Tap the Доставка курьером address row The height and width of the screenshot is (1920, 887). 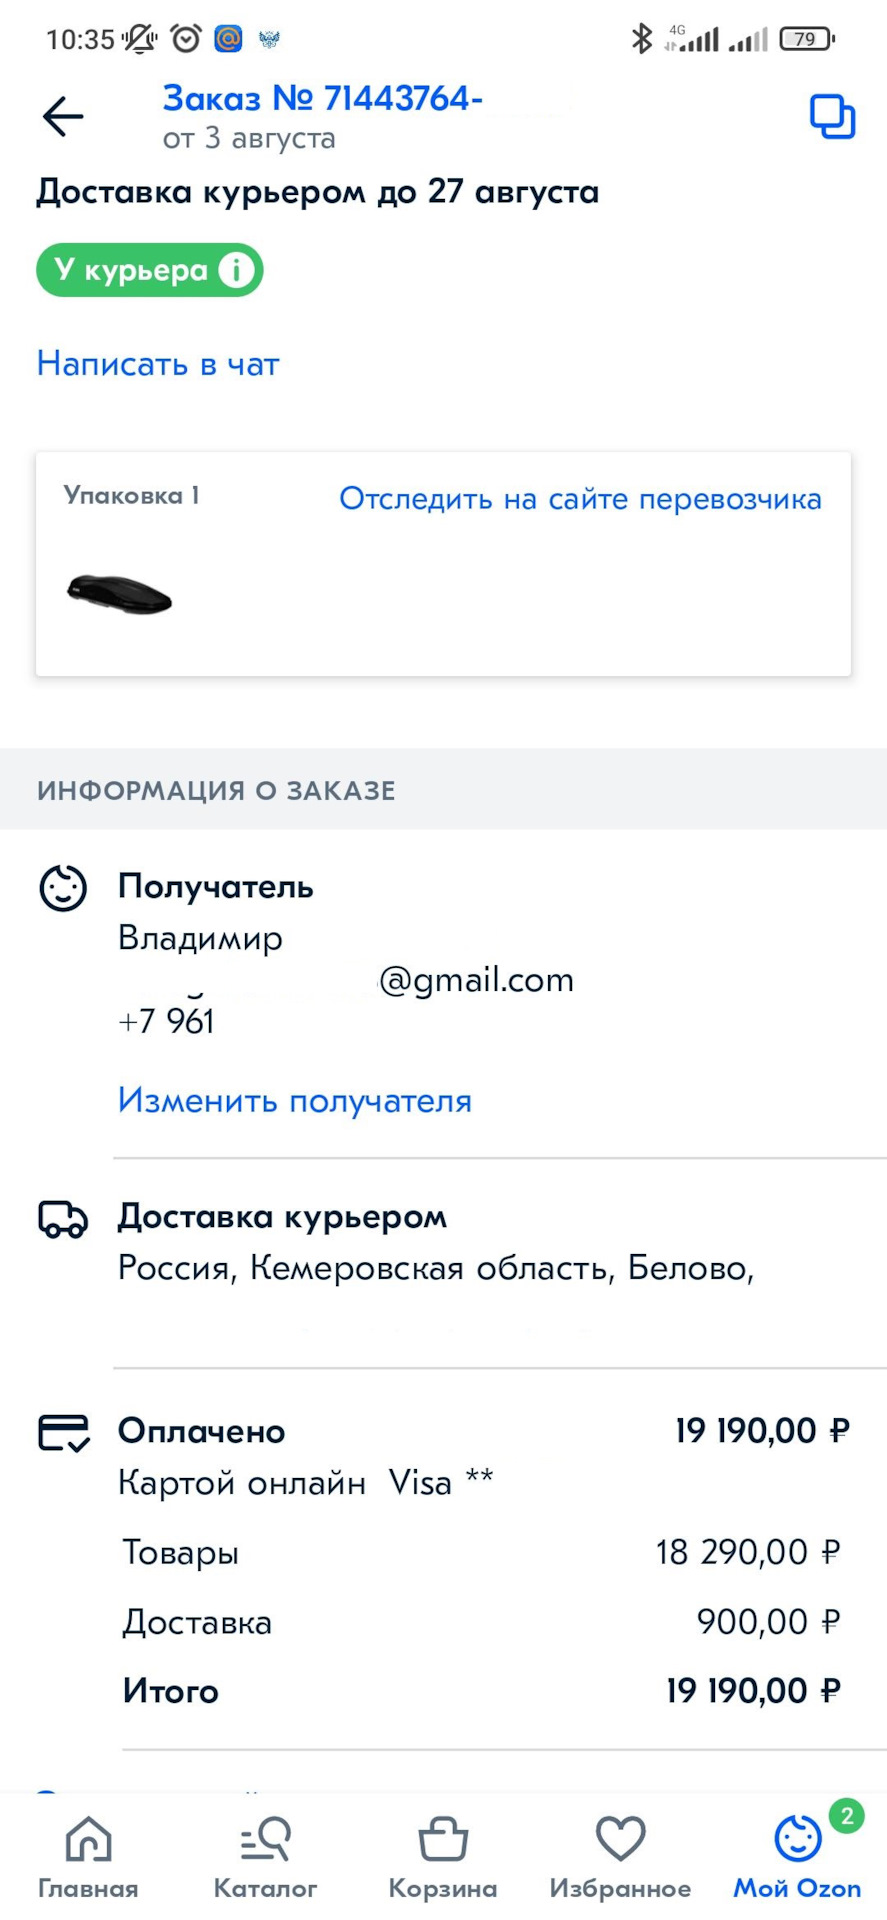point(435,1268)
